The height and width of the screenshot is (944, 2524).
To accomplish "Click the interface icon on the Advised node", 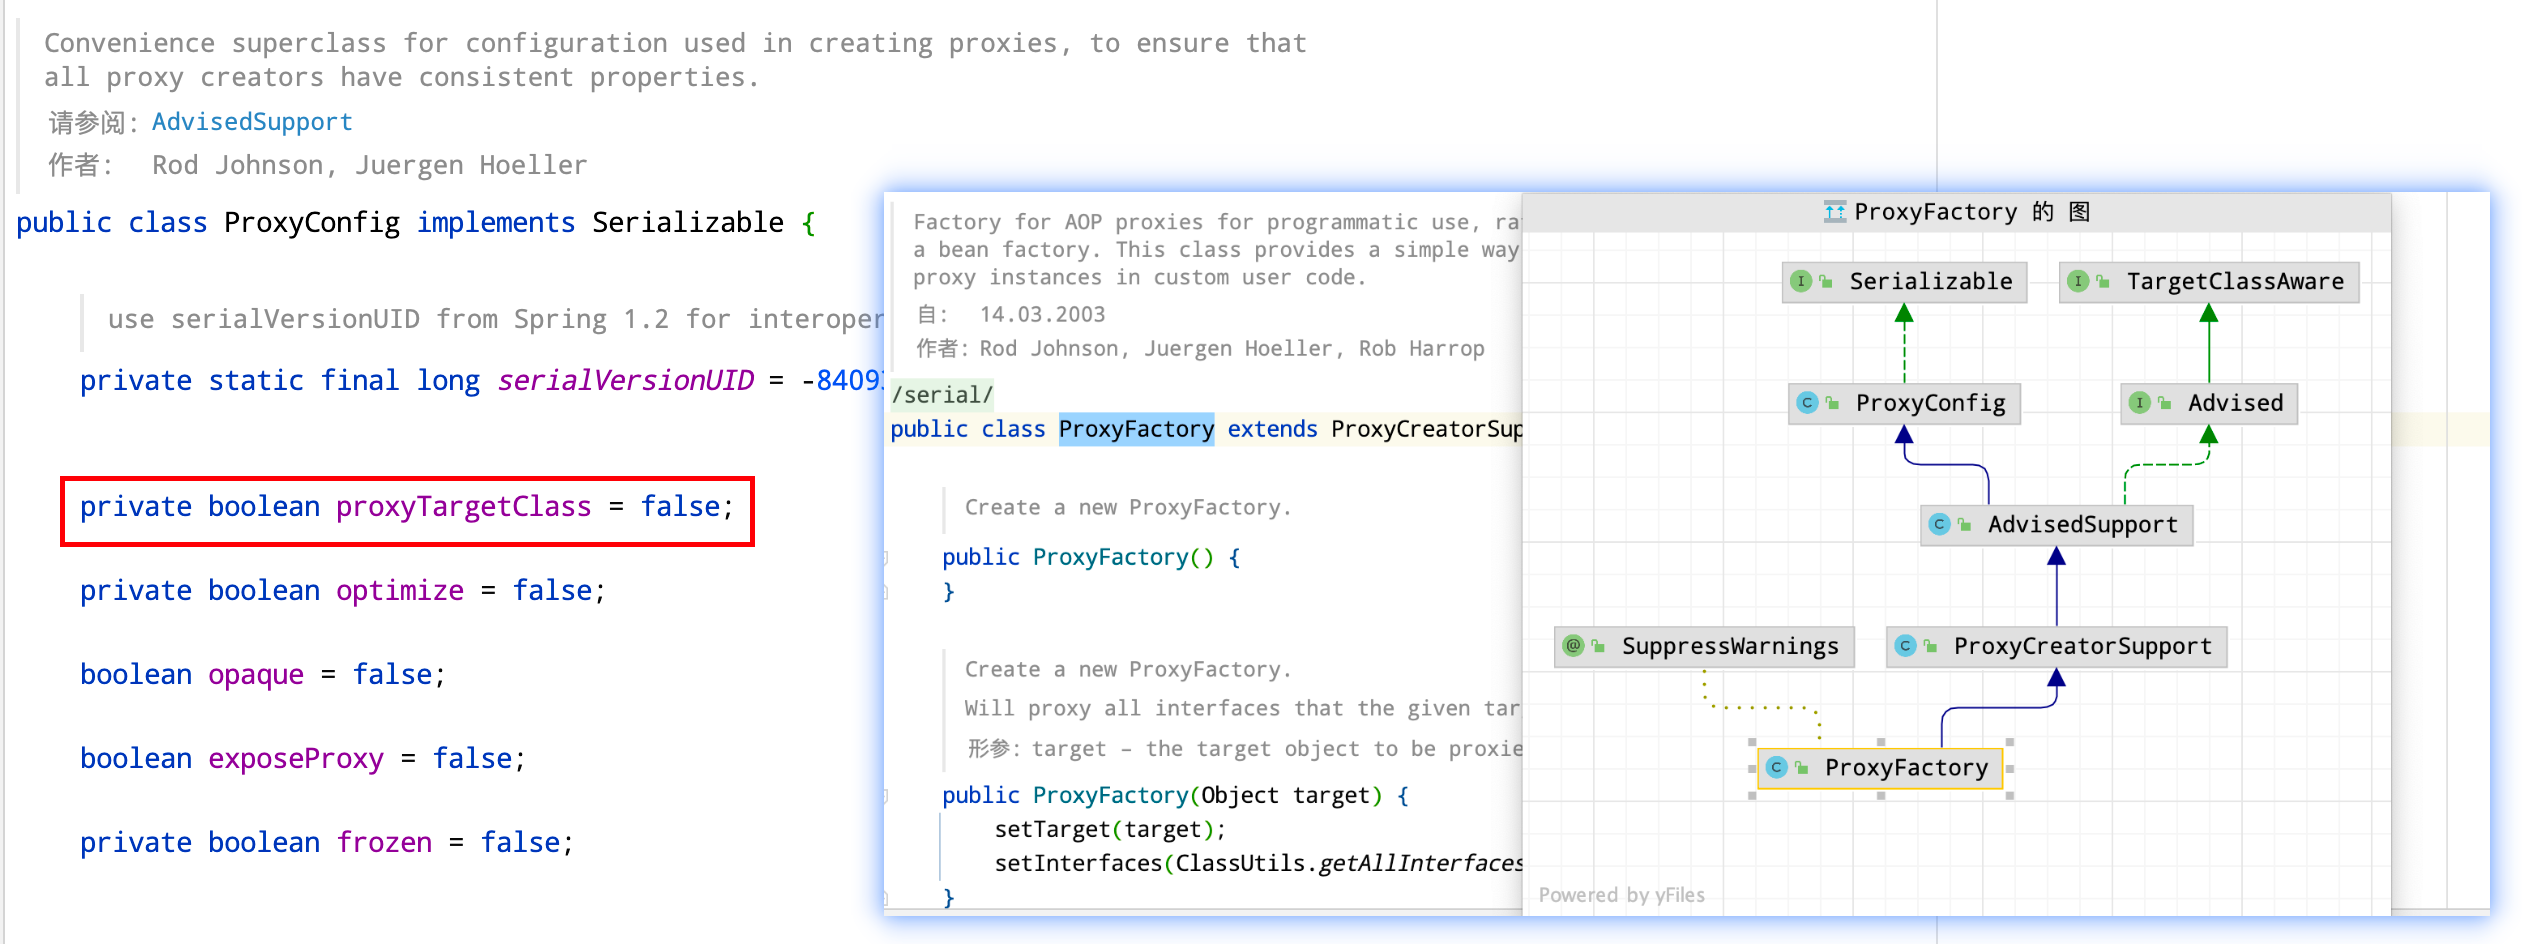I will [x=2139, y=403].
